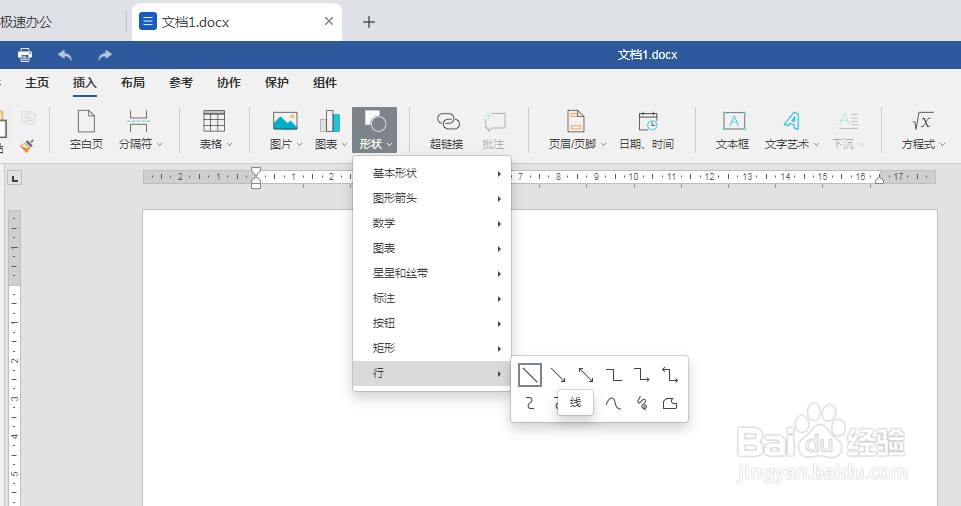Switch to the 主页 ribbon tab
The image size is (961, 506).
(37, 83)
